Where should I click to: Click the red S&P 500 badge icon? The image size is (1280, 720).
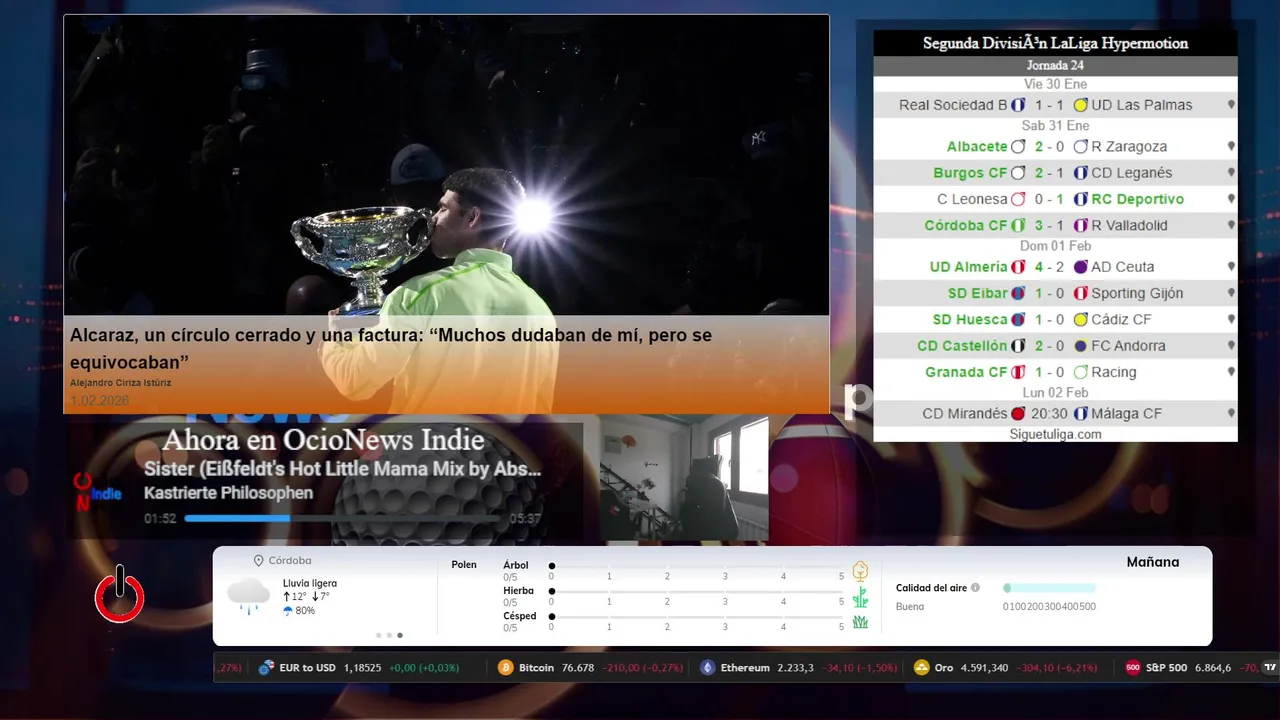1133,668
